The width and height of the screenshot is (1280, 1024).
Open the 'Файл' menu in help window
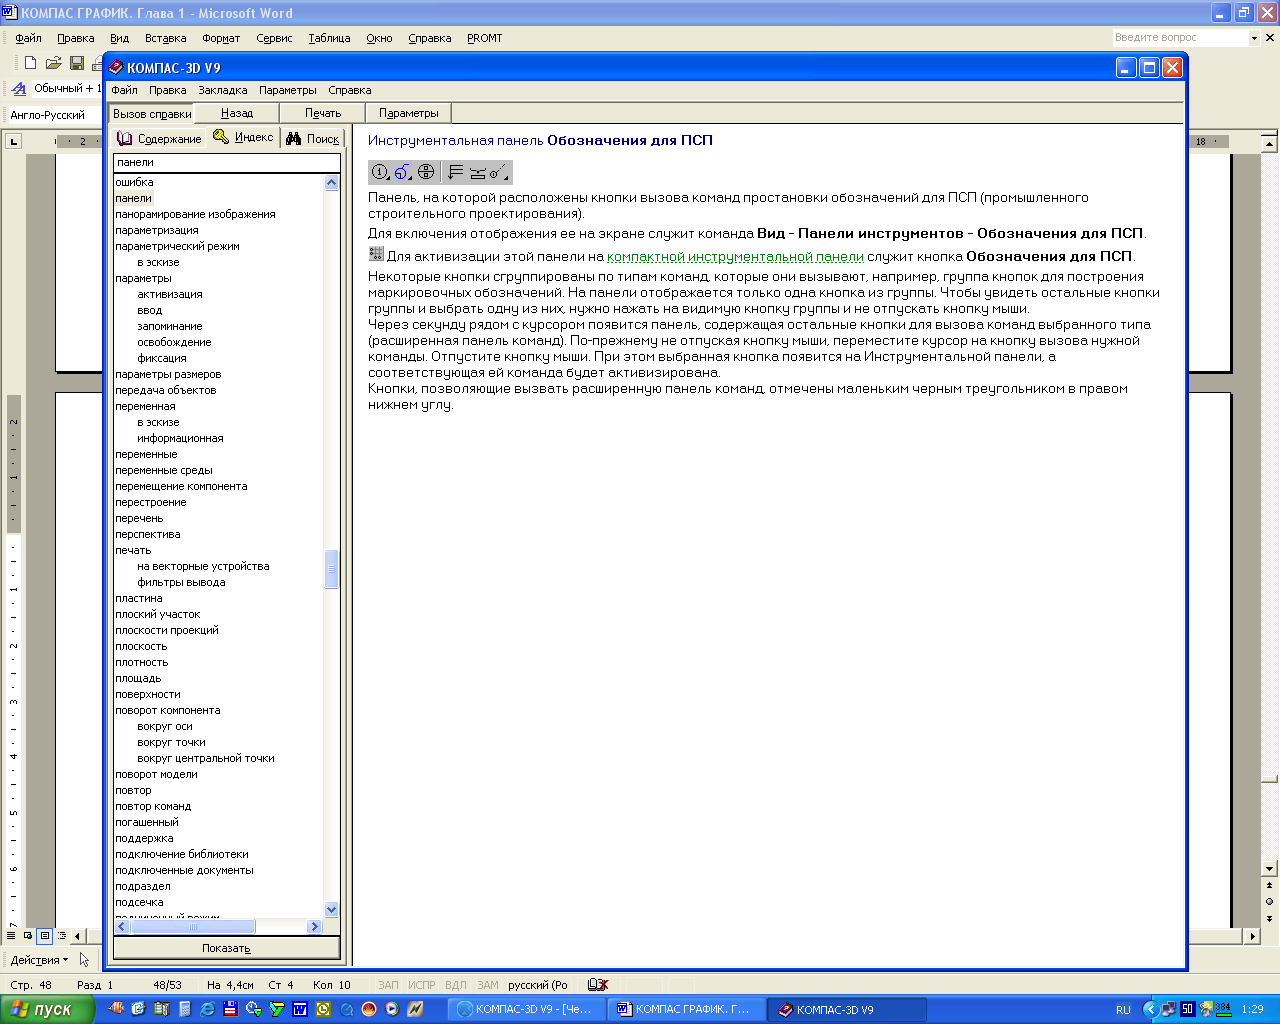125,90
